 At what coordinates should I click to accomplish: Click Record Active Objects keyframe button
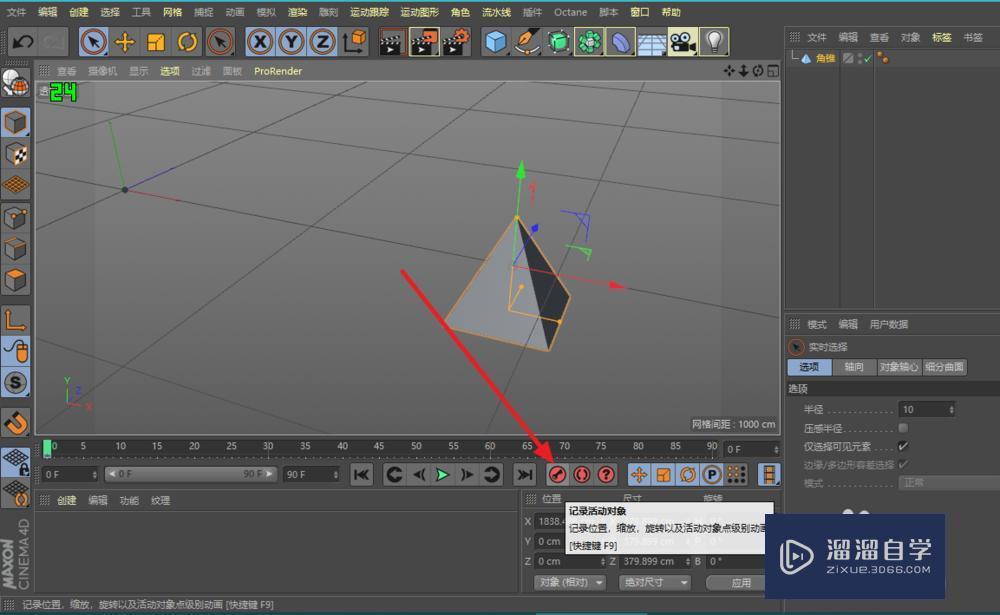tap(557, 475)
